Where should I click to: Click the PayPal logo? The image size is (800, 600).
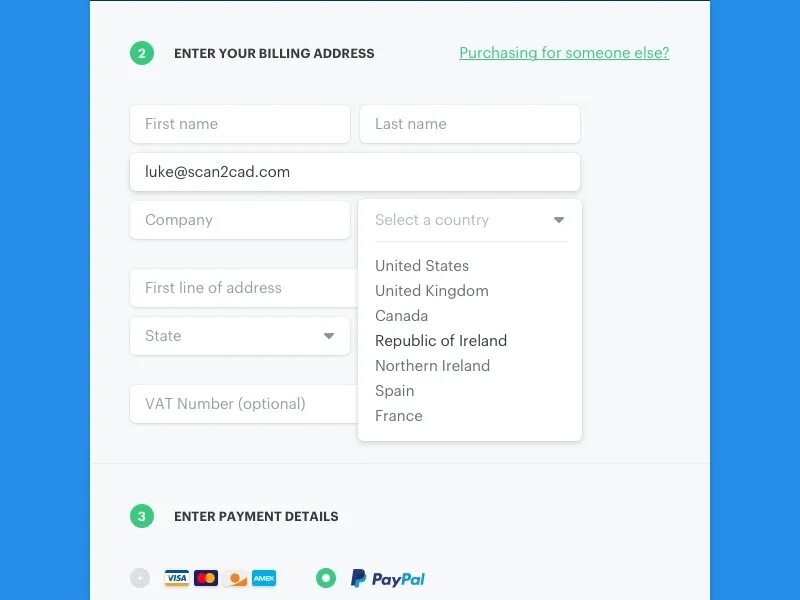(x=388, y=578)
